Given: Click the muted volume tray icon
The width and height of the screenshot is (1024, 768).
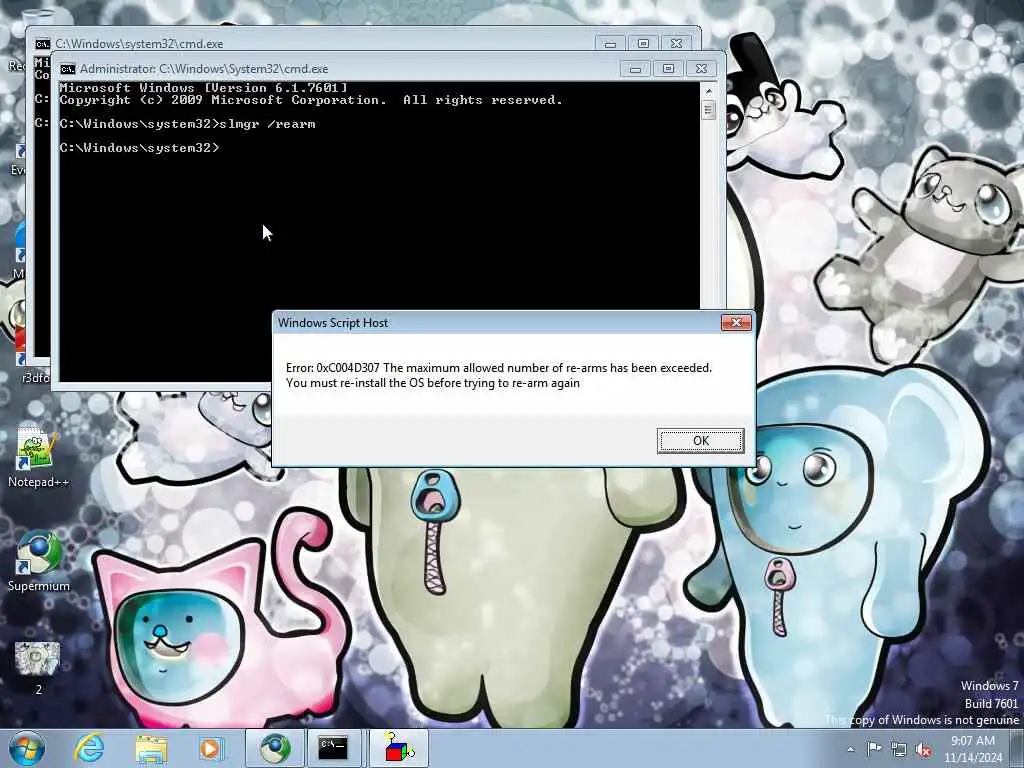Looking at the screenshot, I should pyautogui.click(x=923, y=750).
